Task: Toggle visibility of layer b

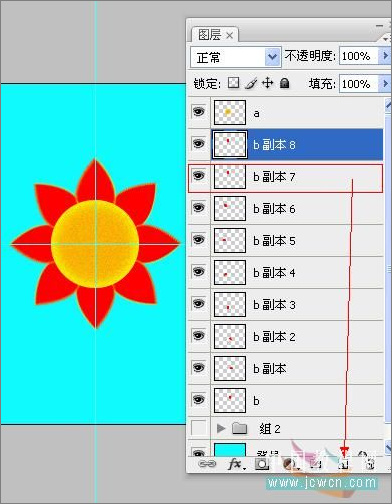Action: pyautogui.click(x=199, y=399)
